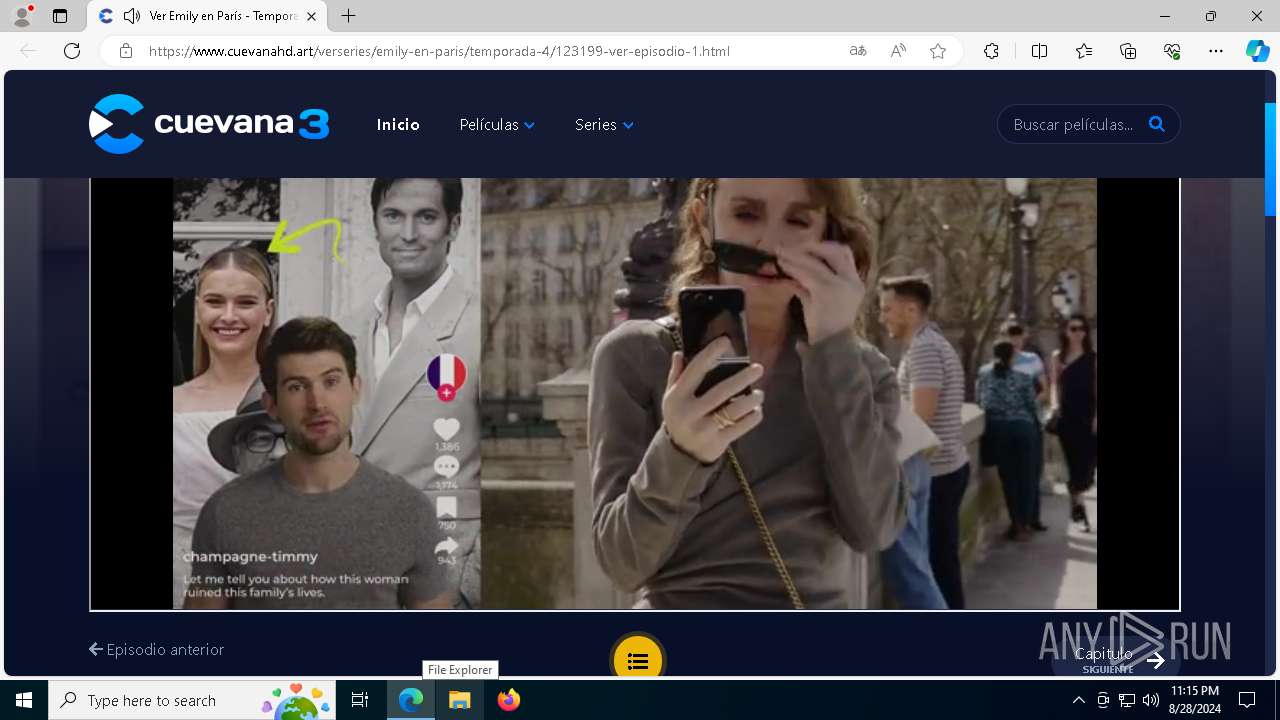1280x720 pixels.
Task: Go to Episodio anterior link
Action: (156, 649)
